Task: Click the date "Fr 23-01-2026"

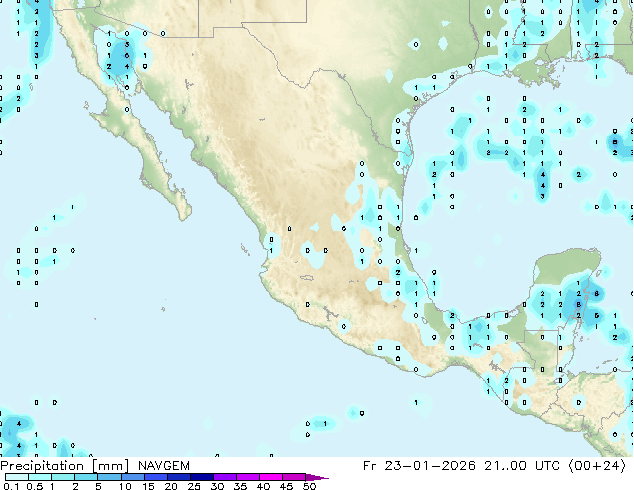Action: click(x=419, y=466)
